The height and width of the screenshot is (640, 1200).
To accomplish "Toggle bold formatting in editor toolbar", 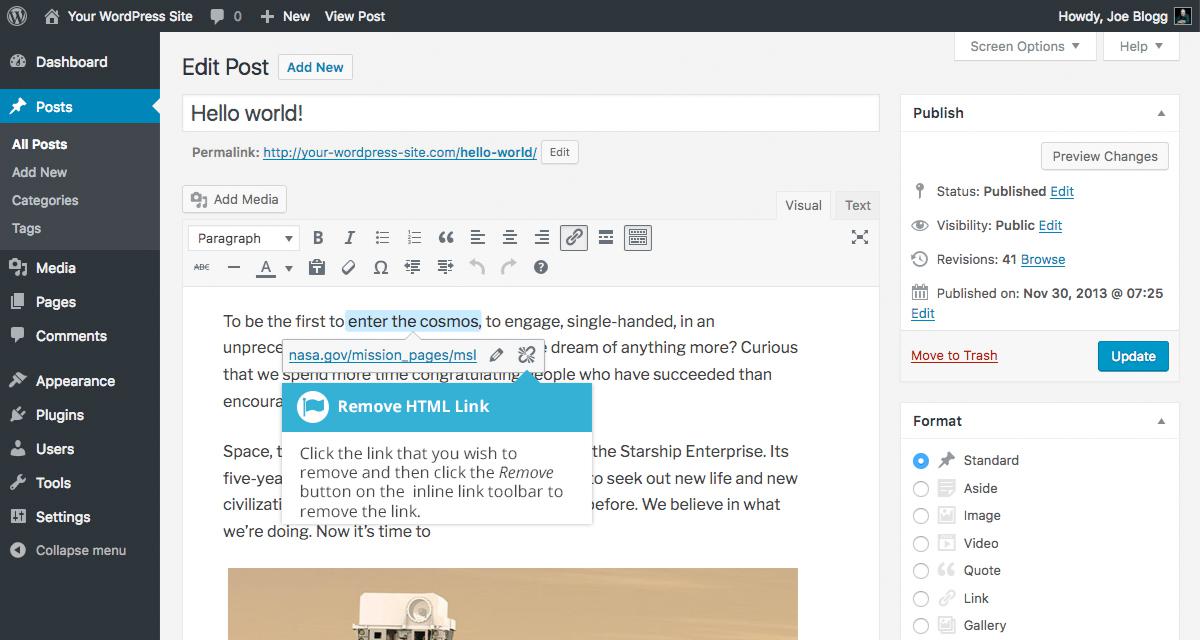I will tap(318, 238).
